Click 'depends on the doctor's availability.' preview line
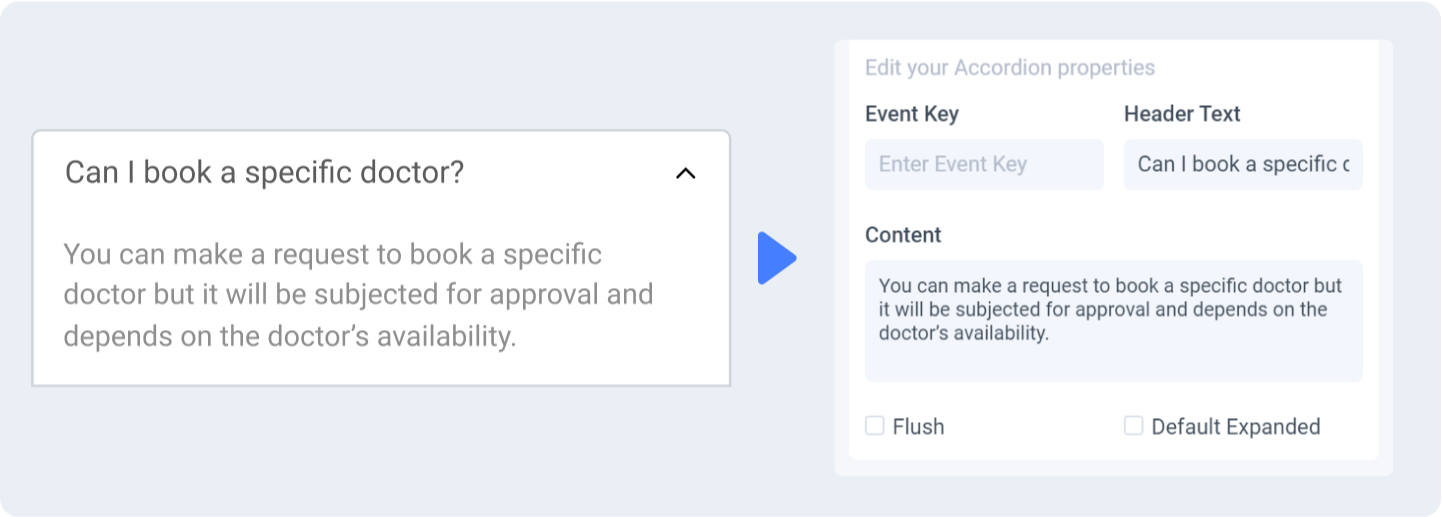Viewport: 1442px width, 517px height. point(290,336)
